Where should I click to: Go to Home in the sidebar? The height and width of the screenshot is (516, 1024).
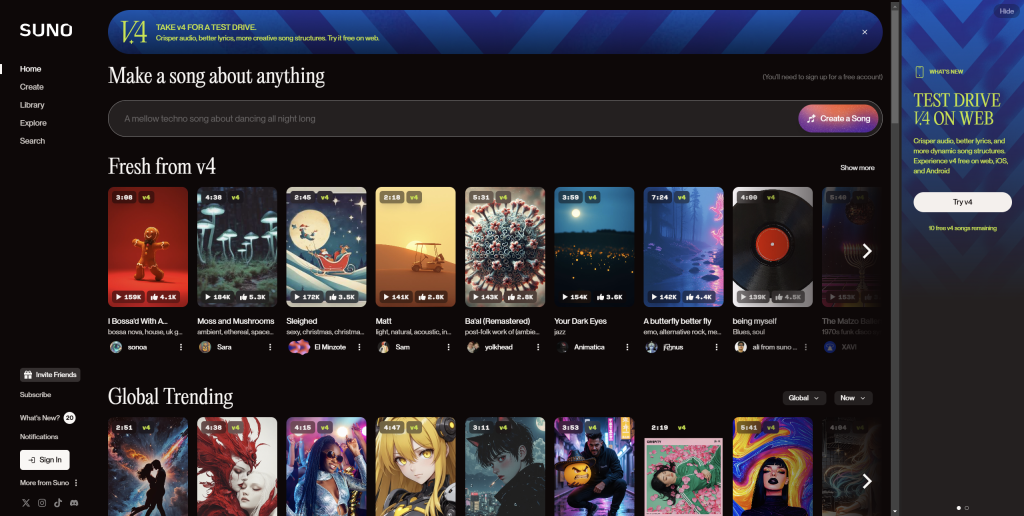[x=31, y=69]
